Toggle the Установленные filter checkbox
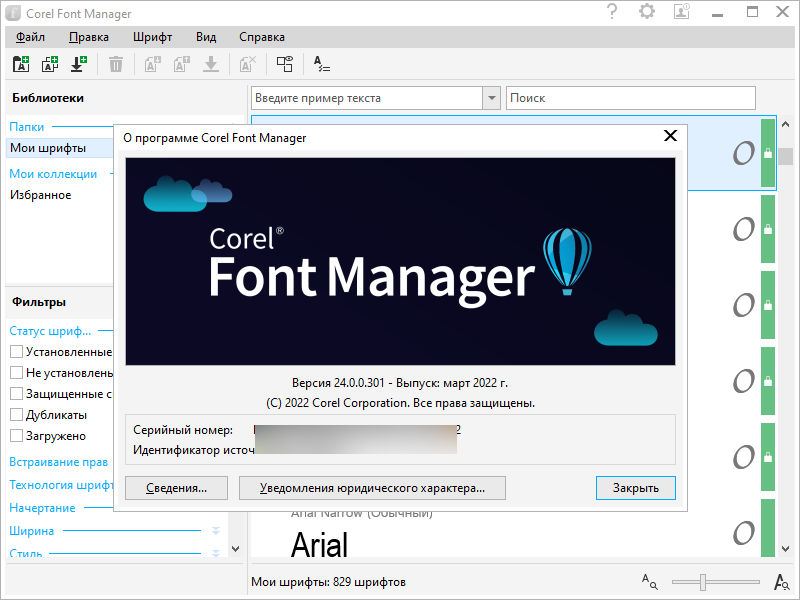 pos(17,352)
